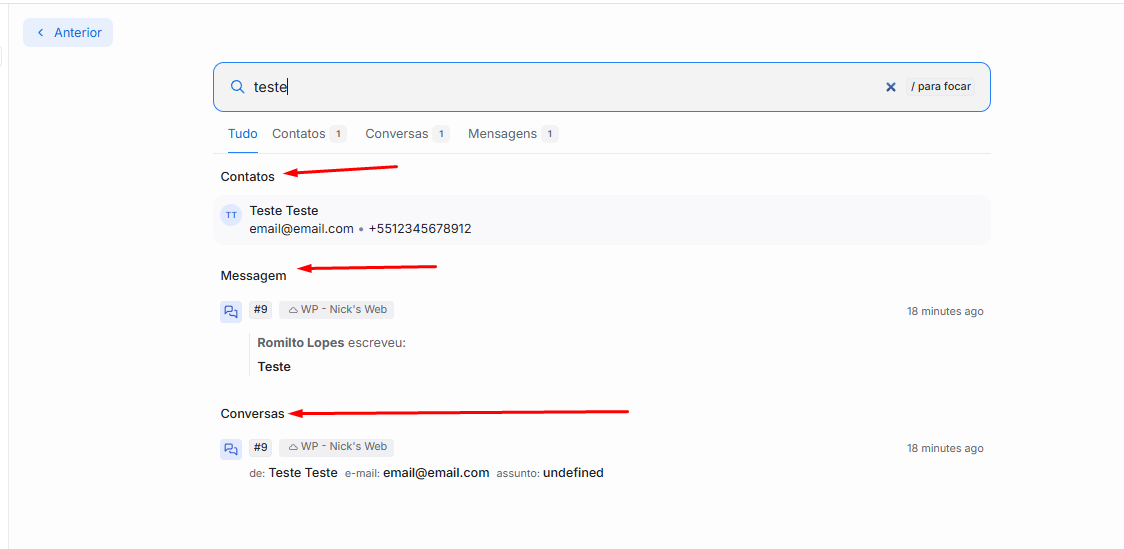Click WP - Nick's Web badge under Conversas
Viewport: 1124px width, 549px height.
click(x=336, y=447)
